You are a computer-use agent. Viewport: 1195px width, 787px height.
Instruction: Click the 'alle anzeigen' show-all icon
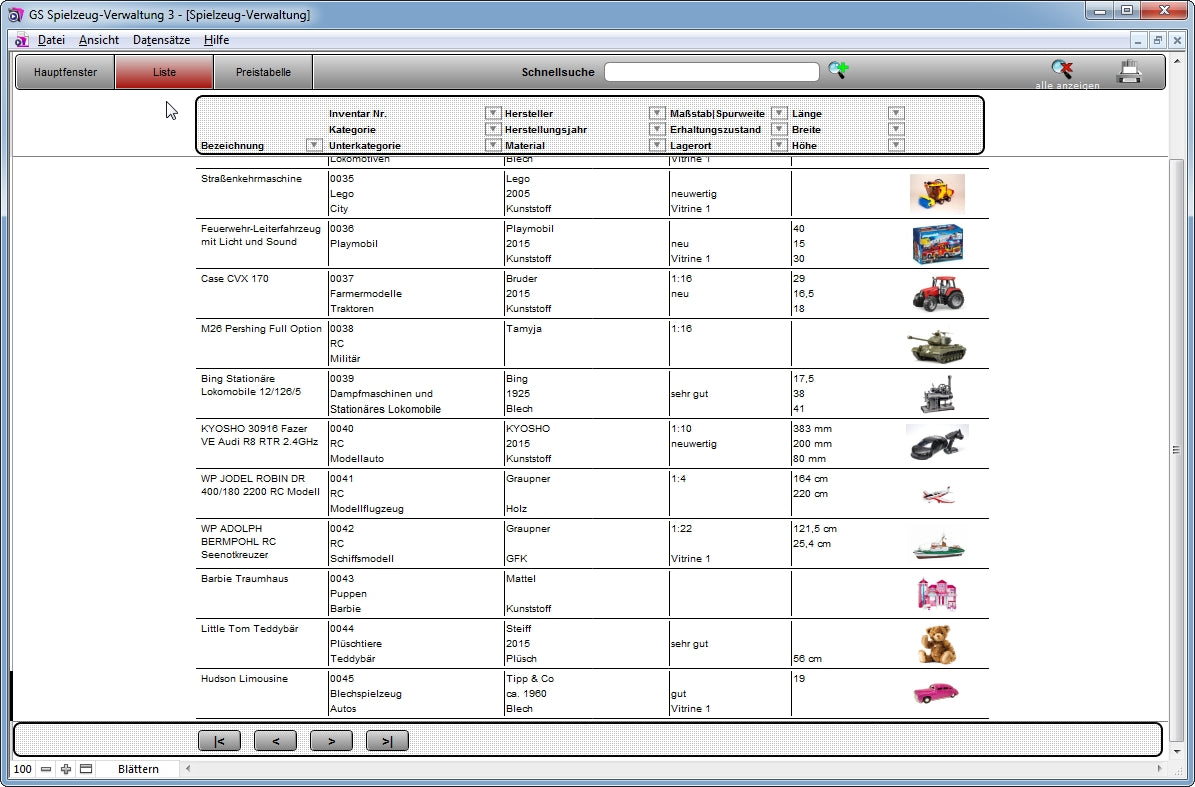pos(1062,71)
